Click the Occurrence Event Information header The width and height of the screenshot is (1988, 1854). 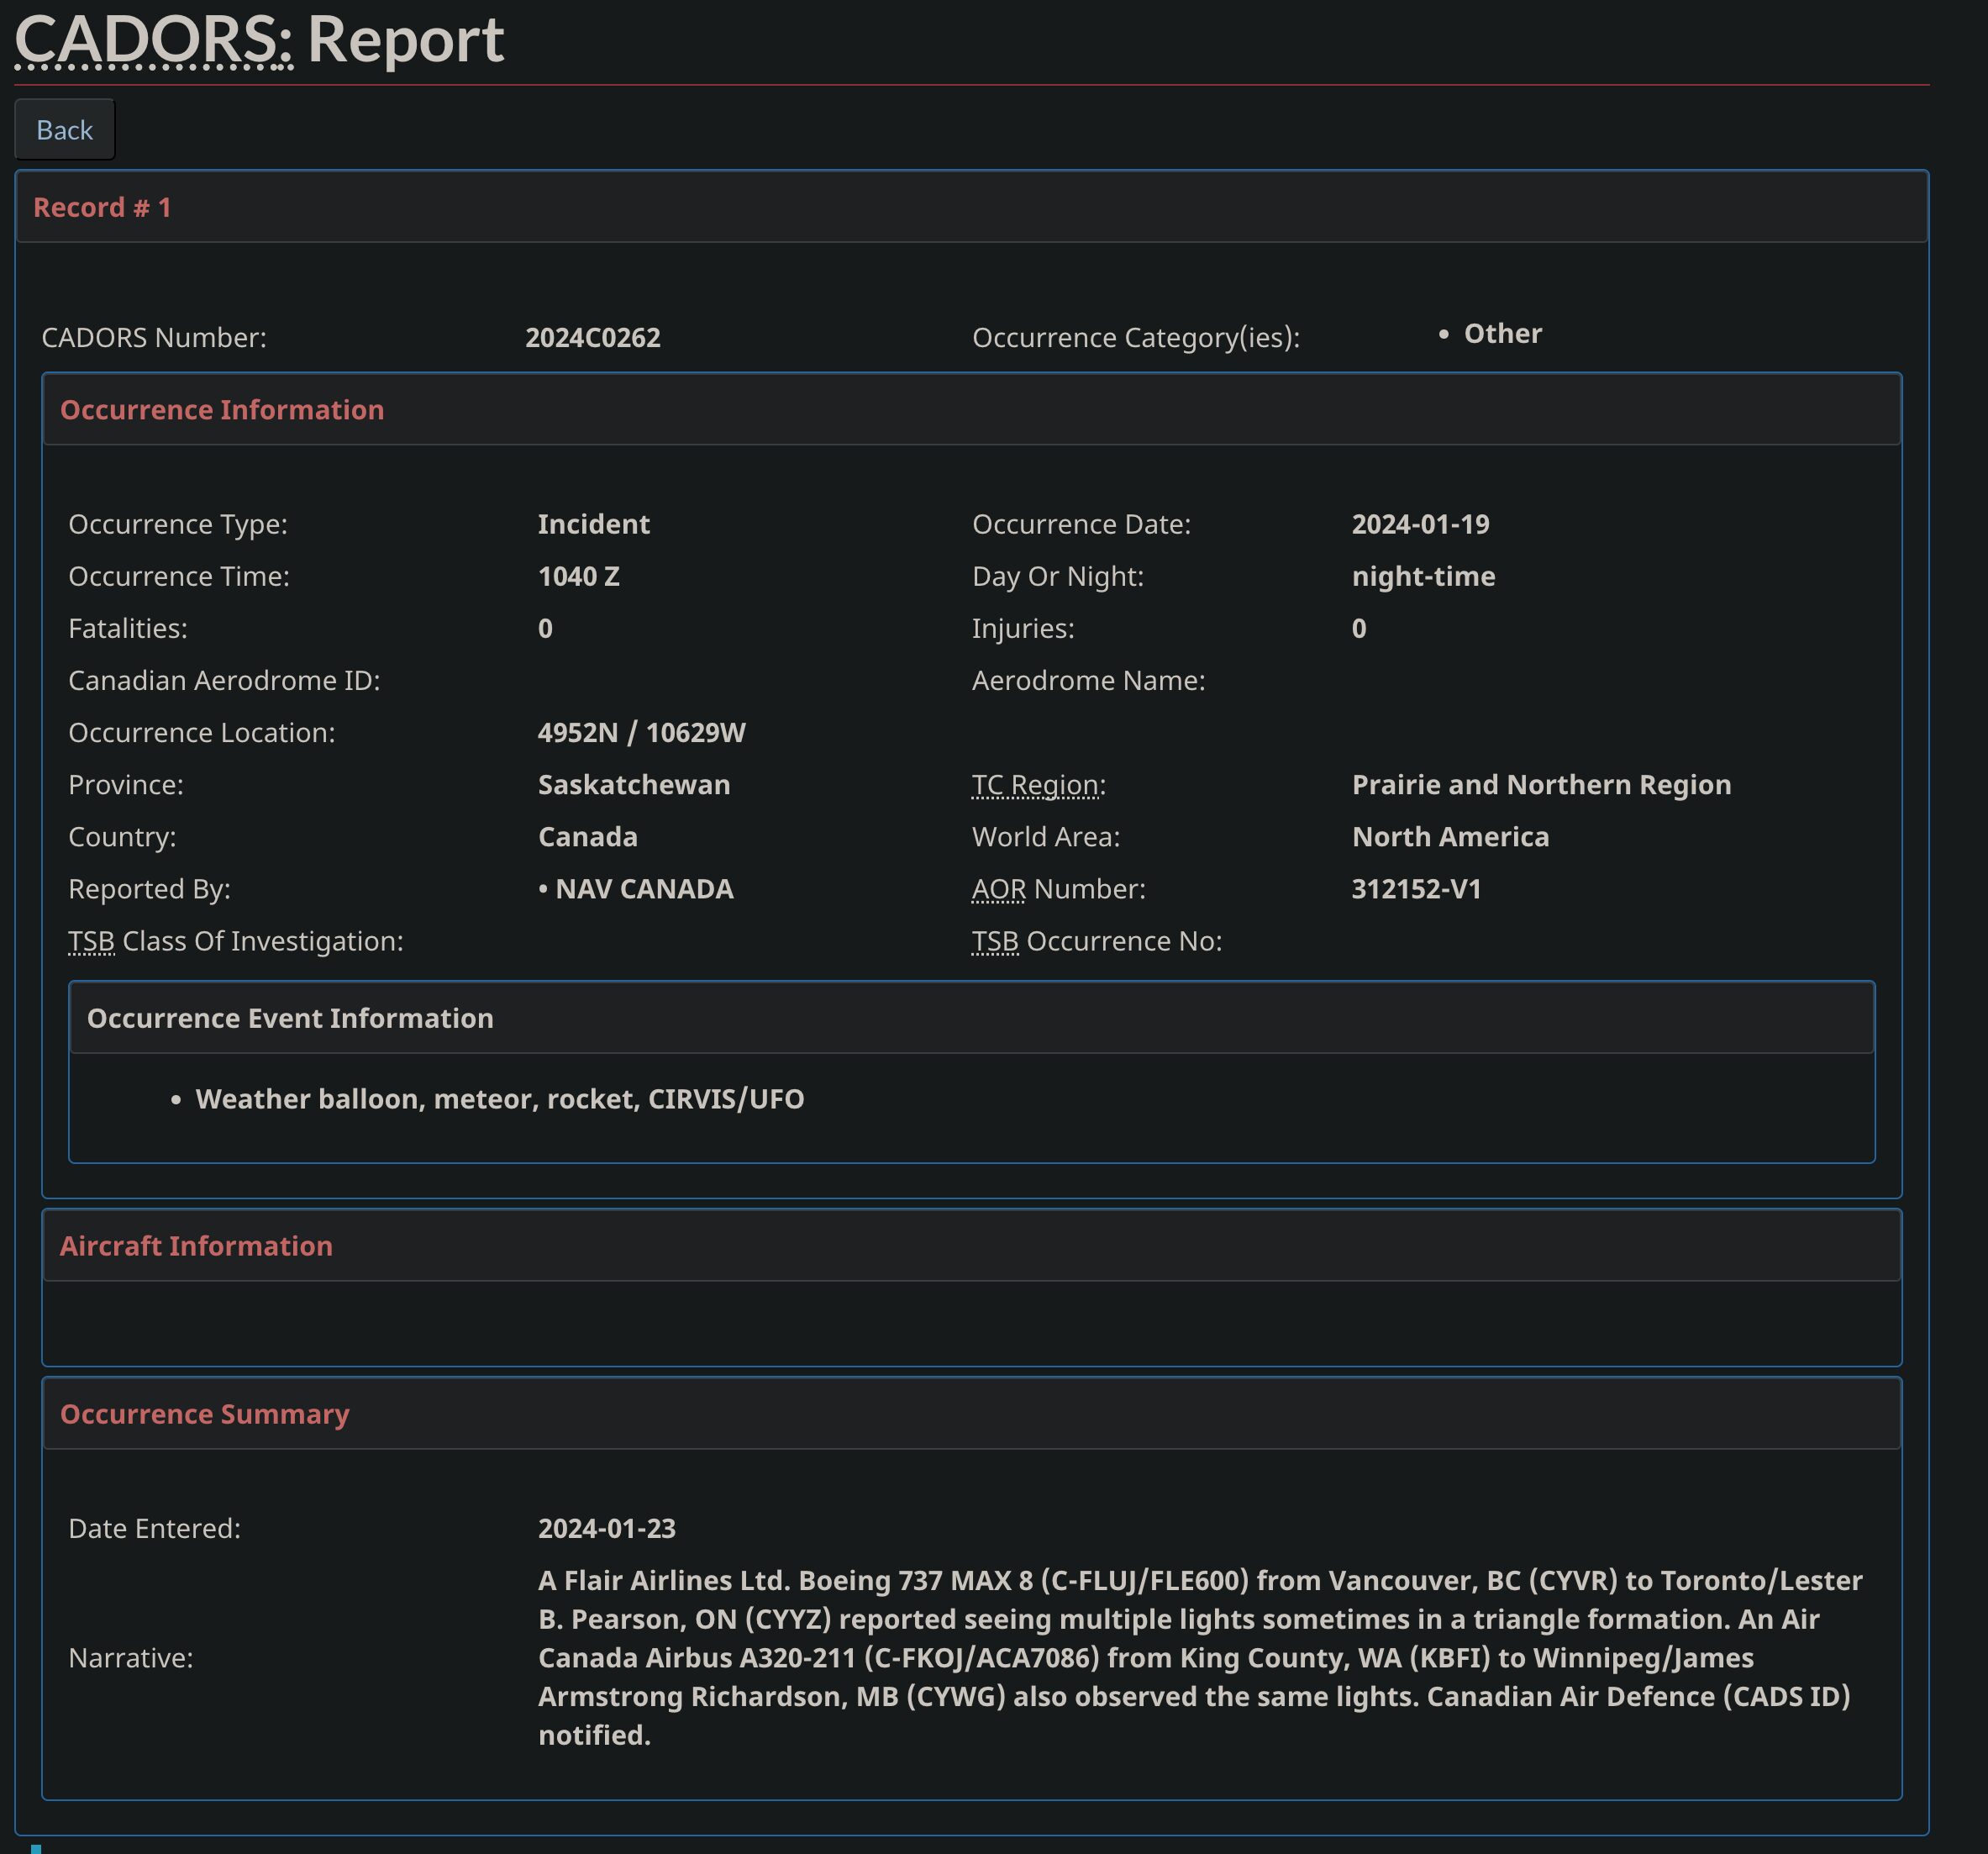pyautogui.click(x=290, y=1018)
